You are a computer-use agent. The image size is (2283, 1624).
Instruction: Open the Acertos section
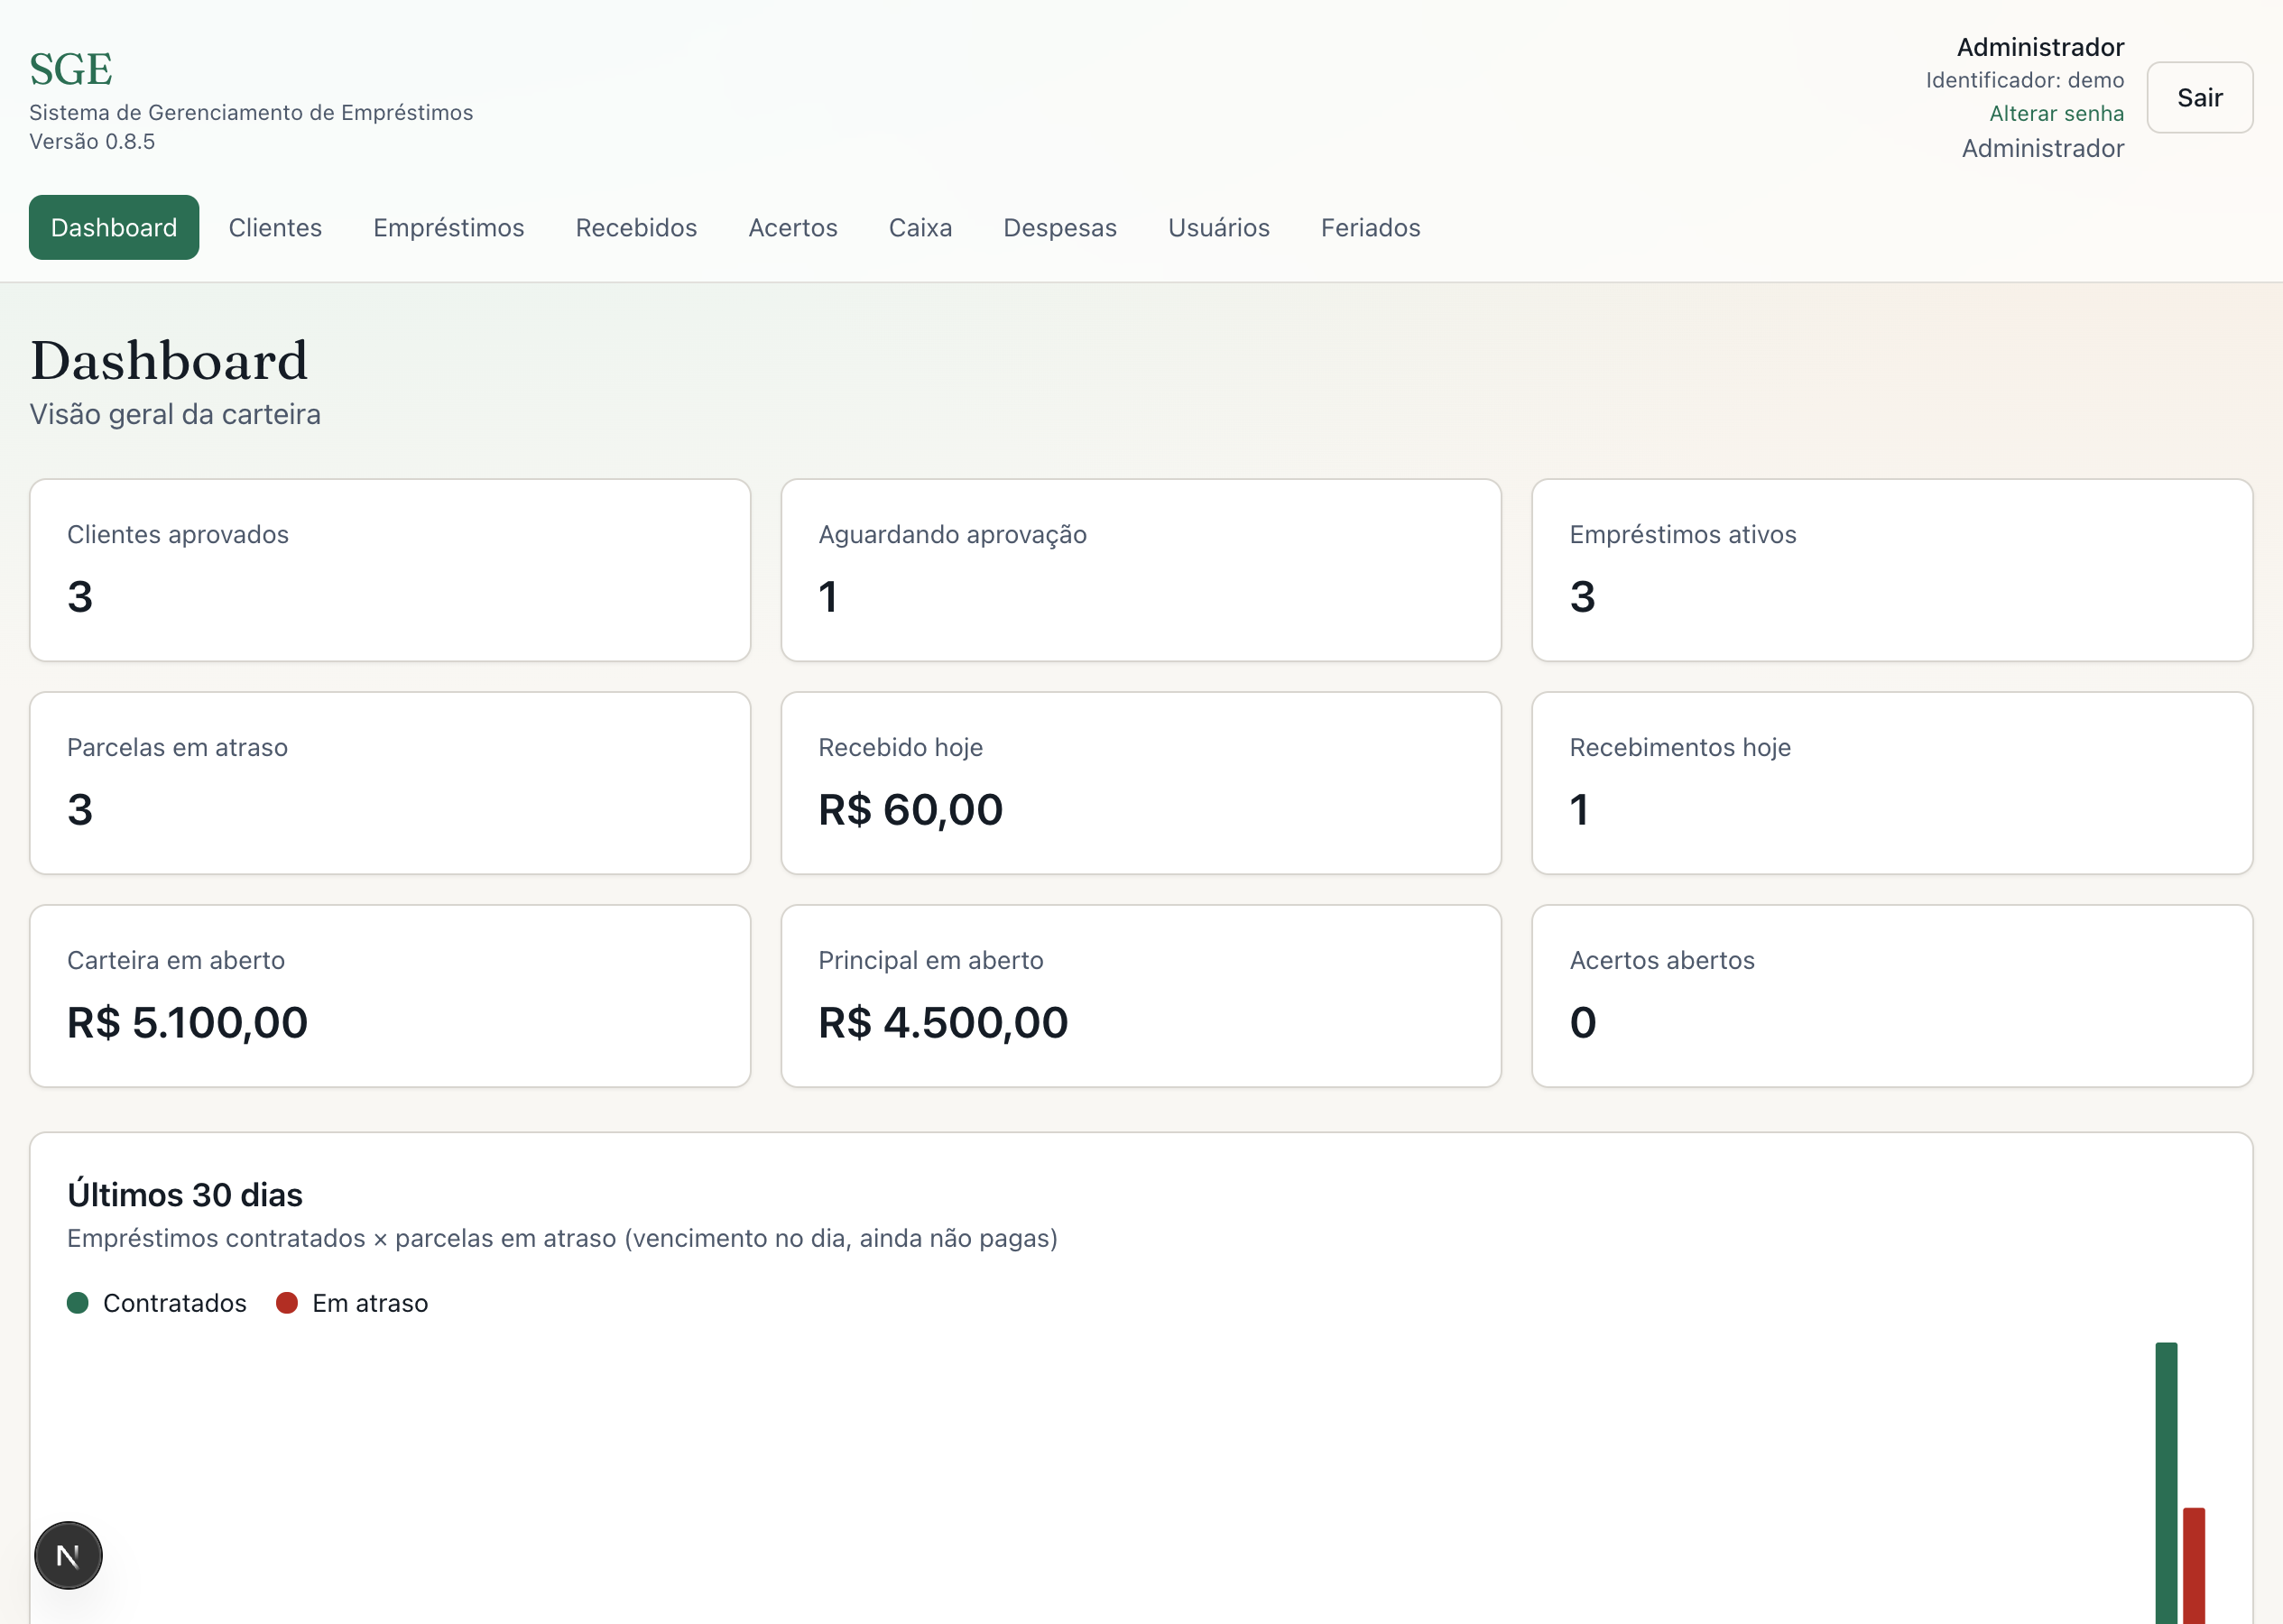point(793,227)
